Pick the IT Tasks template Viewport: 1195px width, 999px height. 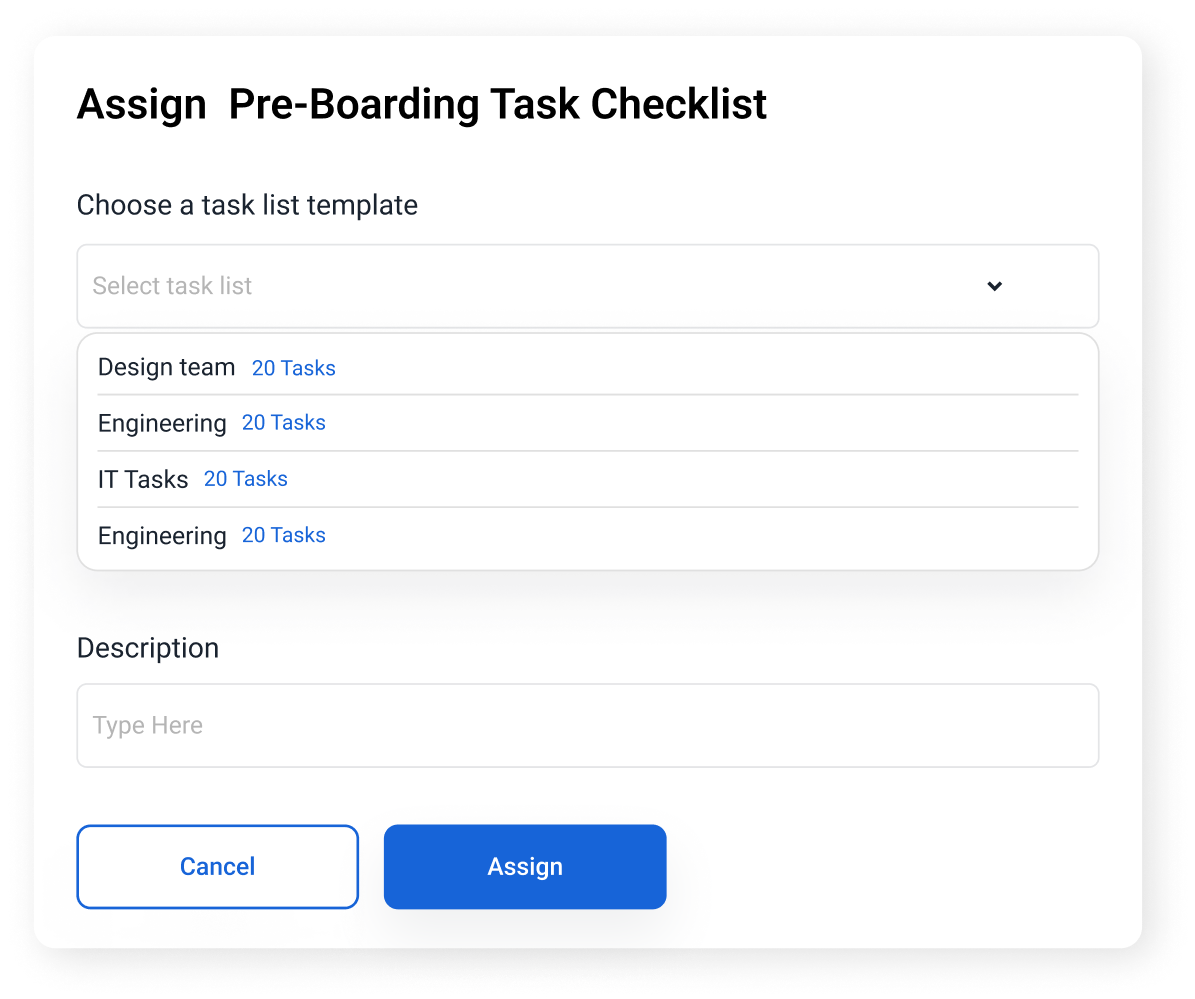(x=143, y=480)
